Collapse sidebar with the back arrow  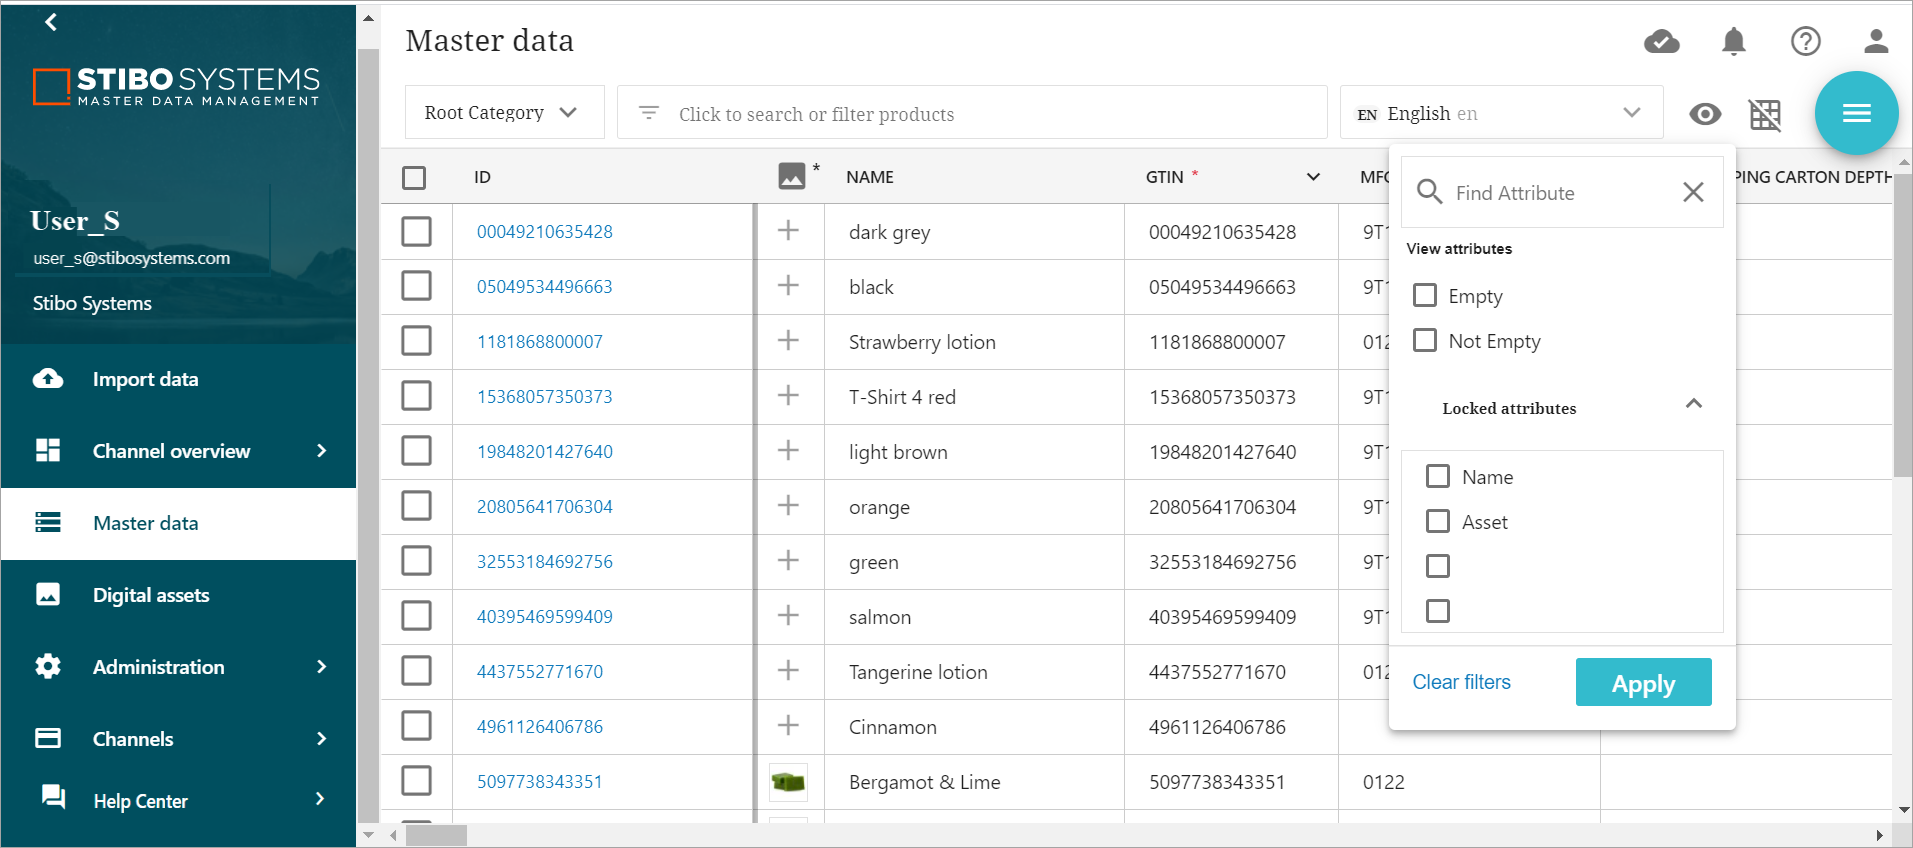51,22
